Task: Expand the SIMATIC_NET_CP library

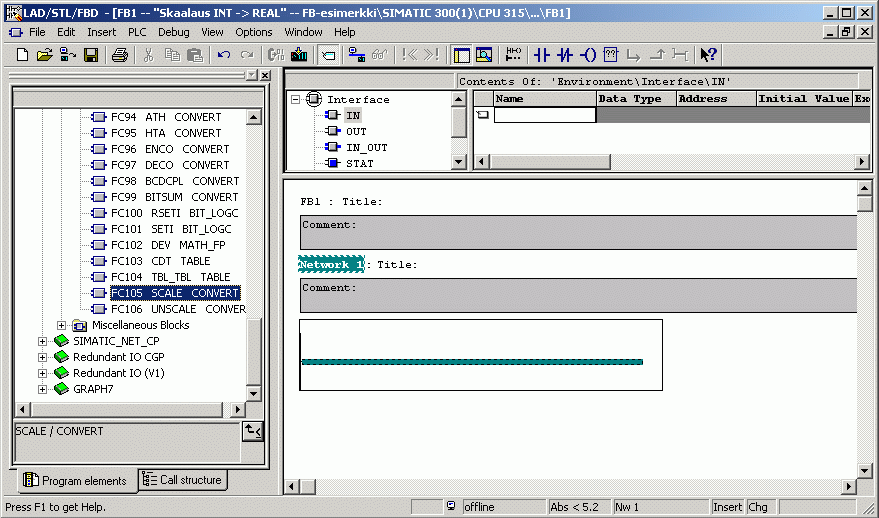Action: (x=42, y=341)
